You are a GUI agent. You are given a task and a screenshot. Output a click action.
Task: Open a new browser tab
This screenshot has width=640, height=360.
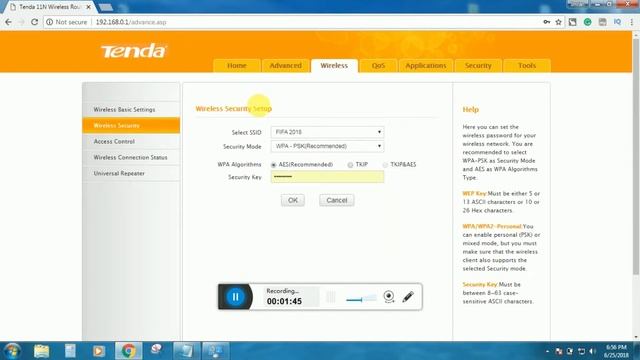tap(106, 7)
